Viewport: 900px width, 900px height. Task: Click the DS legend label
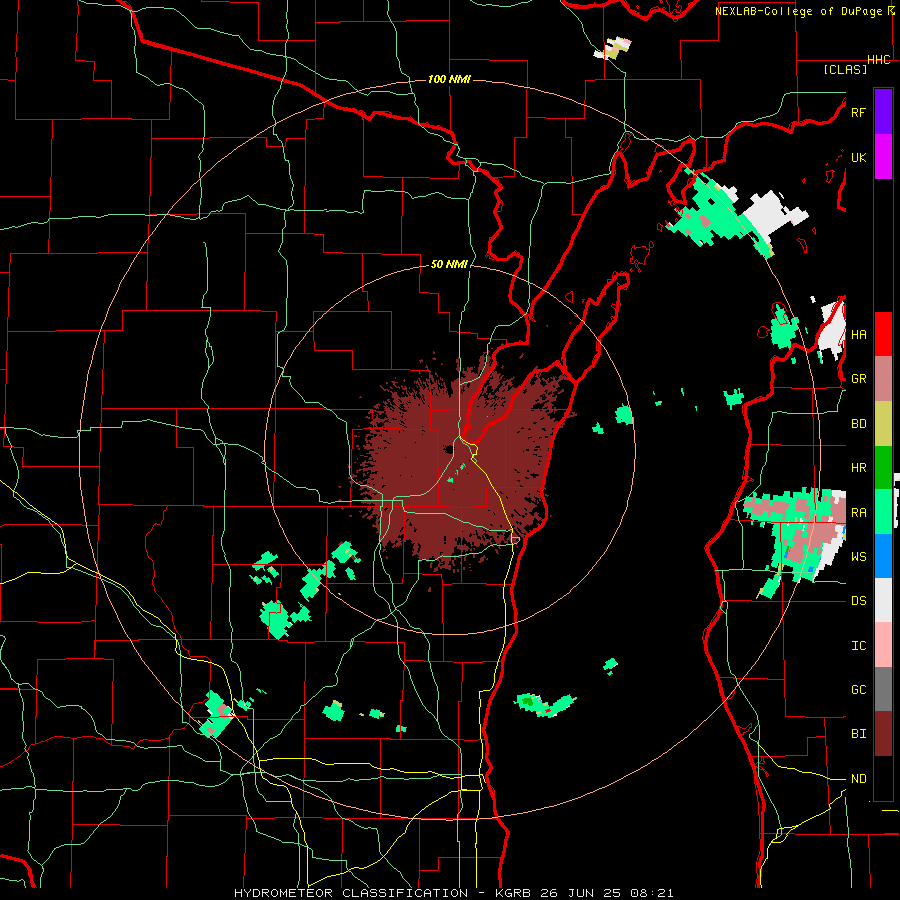click(858, 601)
